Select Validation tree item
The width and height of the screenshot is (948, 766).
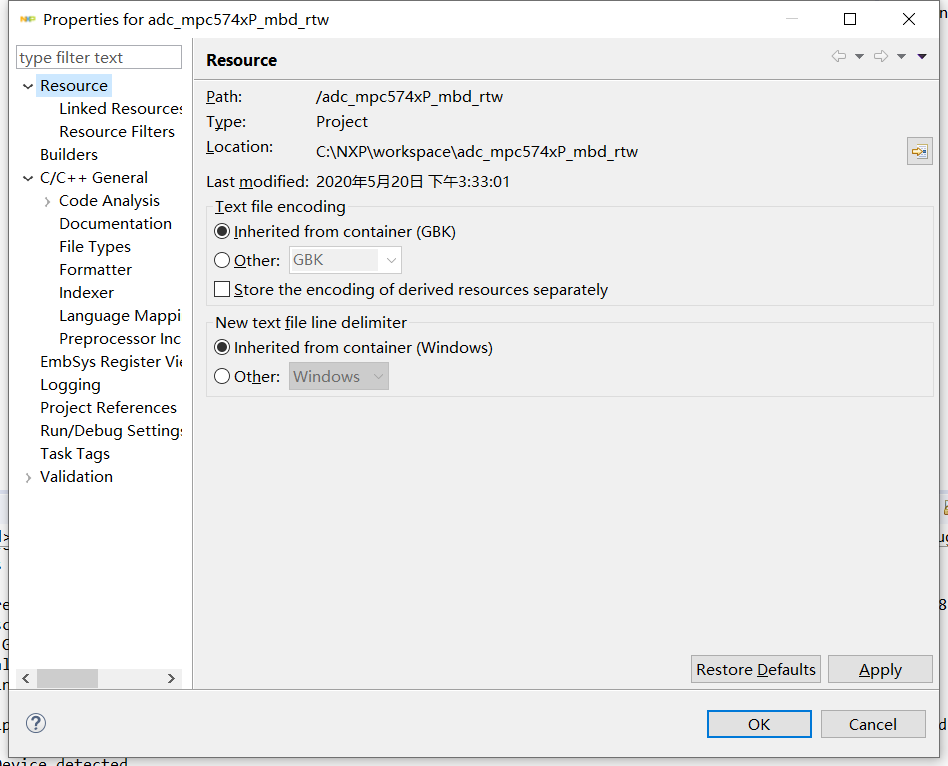point(76,476)
